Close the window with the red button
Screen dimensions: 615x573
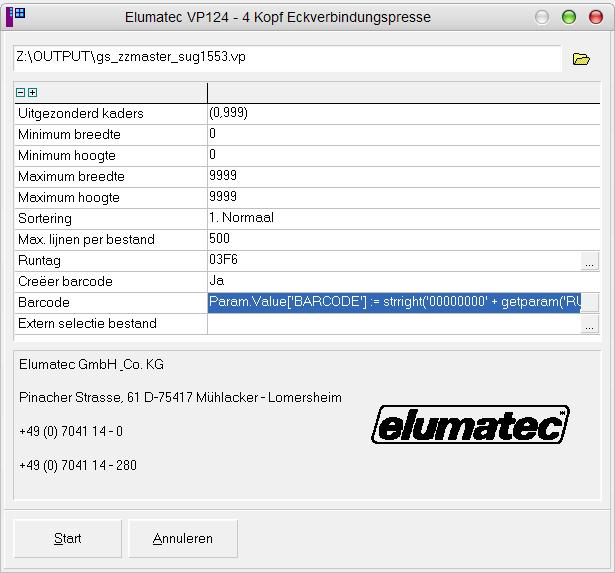click(x=596, y=17)
